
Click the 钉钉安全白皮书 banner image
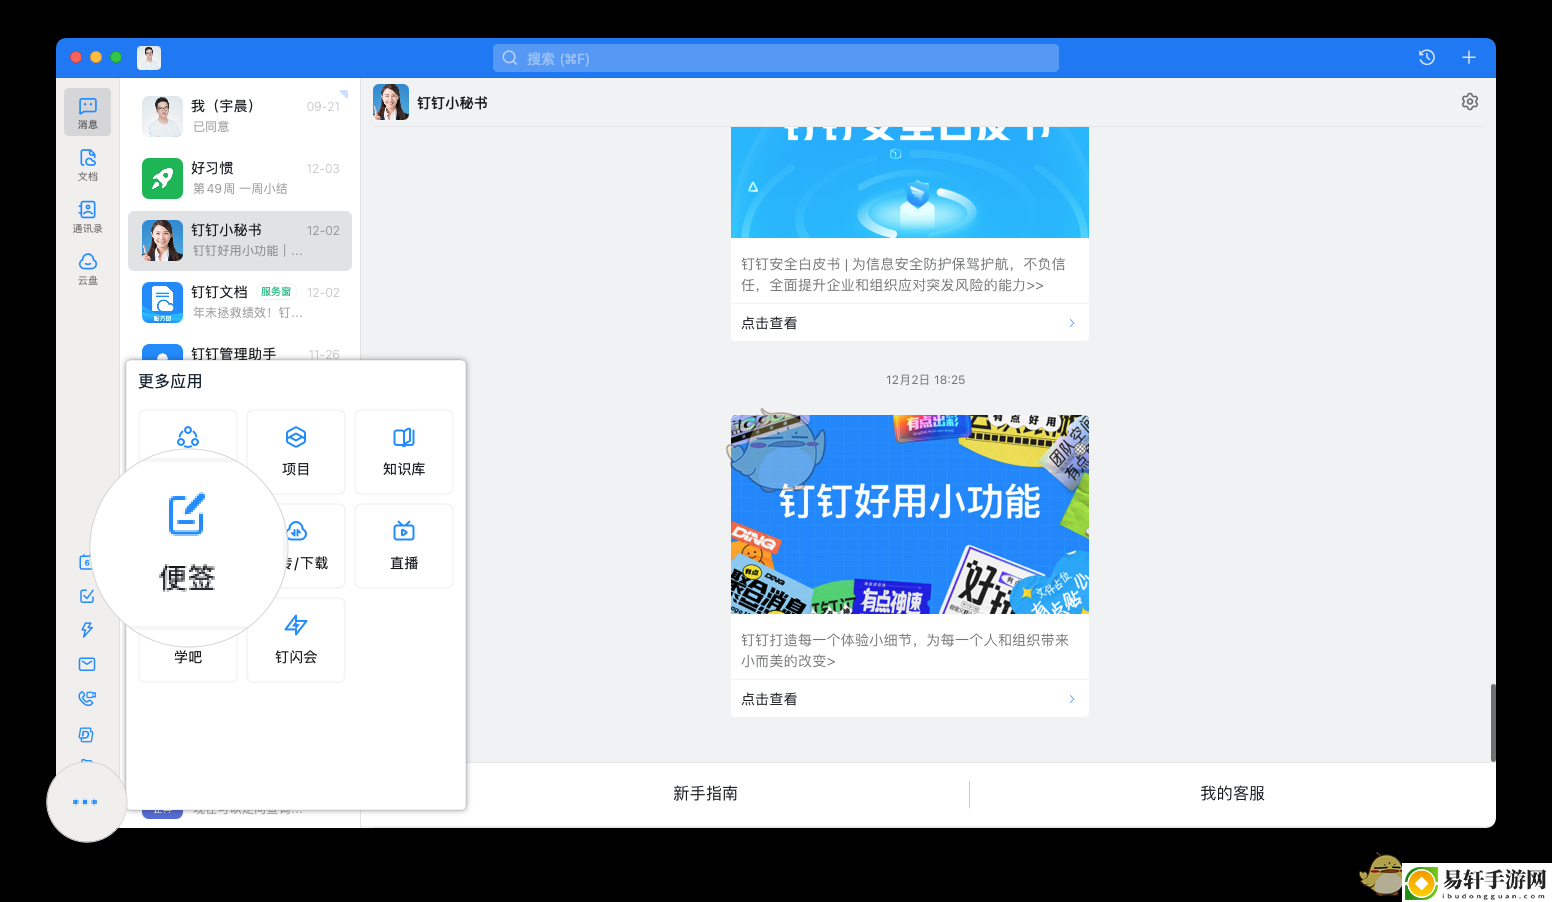coord(910,182)
